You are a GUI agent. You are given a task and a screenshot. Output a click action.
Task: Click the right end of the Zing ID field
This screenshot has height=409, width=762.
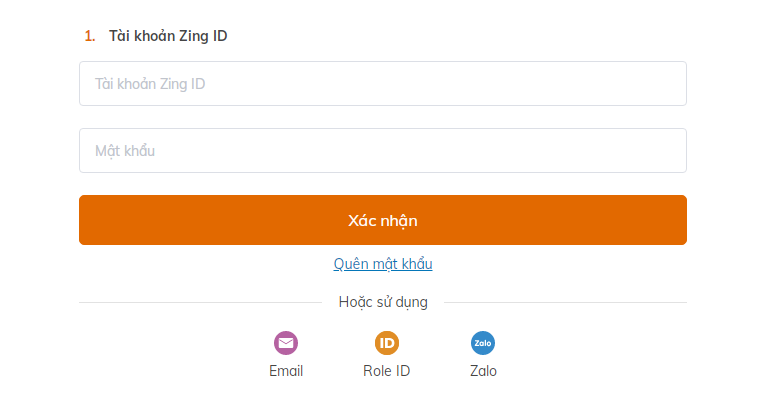(x=665, y=84)
